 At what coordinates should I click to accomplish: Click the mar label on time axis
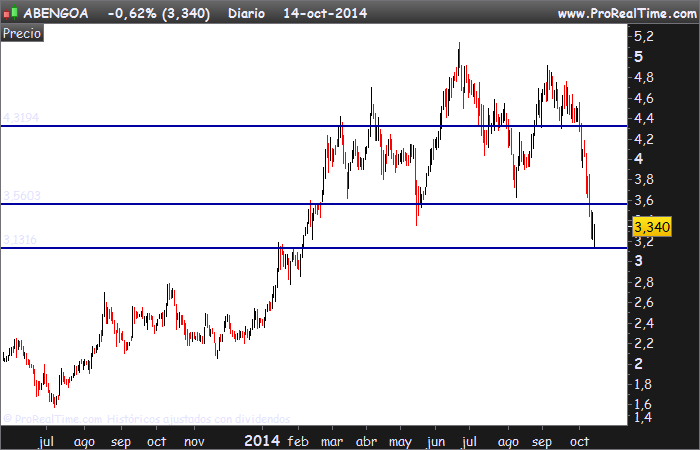(332, 442)
